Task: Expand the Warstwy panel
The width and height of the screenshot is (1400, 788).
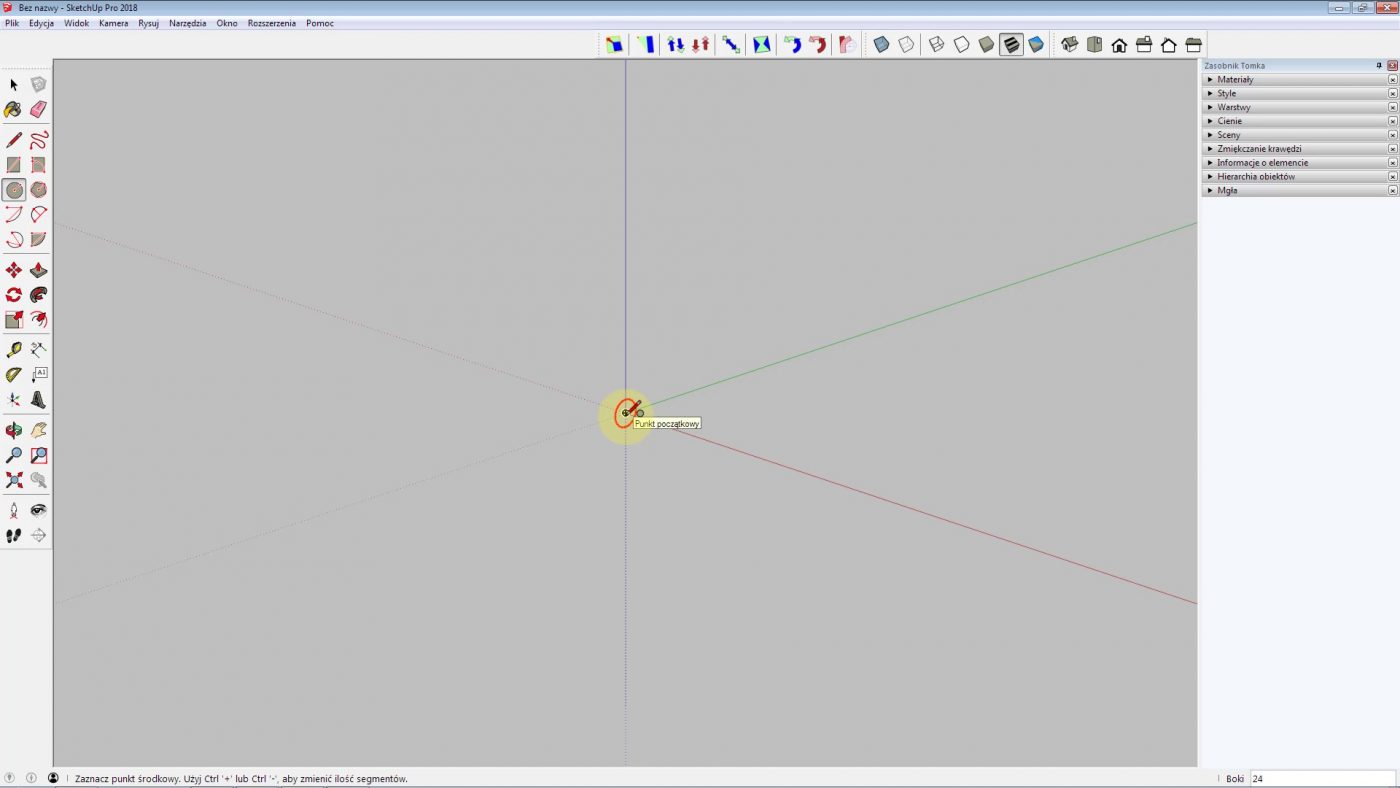Action: point(1234,107)
